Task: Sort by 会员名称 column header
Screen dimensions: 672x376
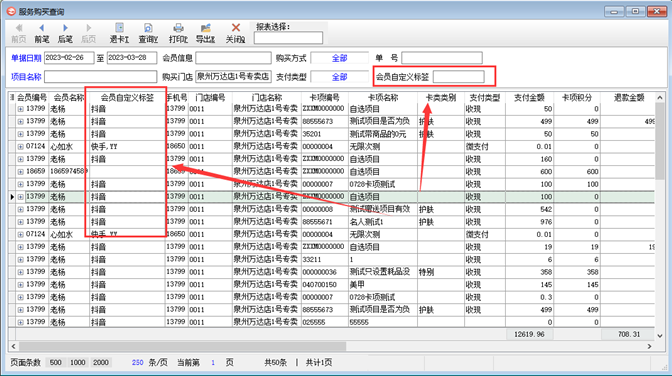Action: (69, 98)
